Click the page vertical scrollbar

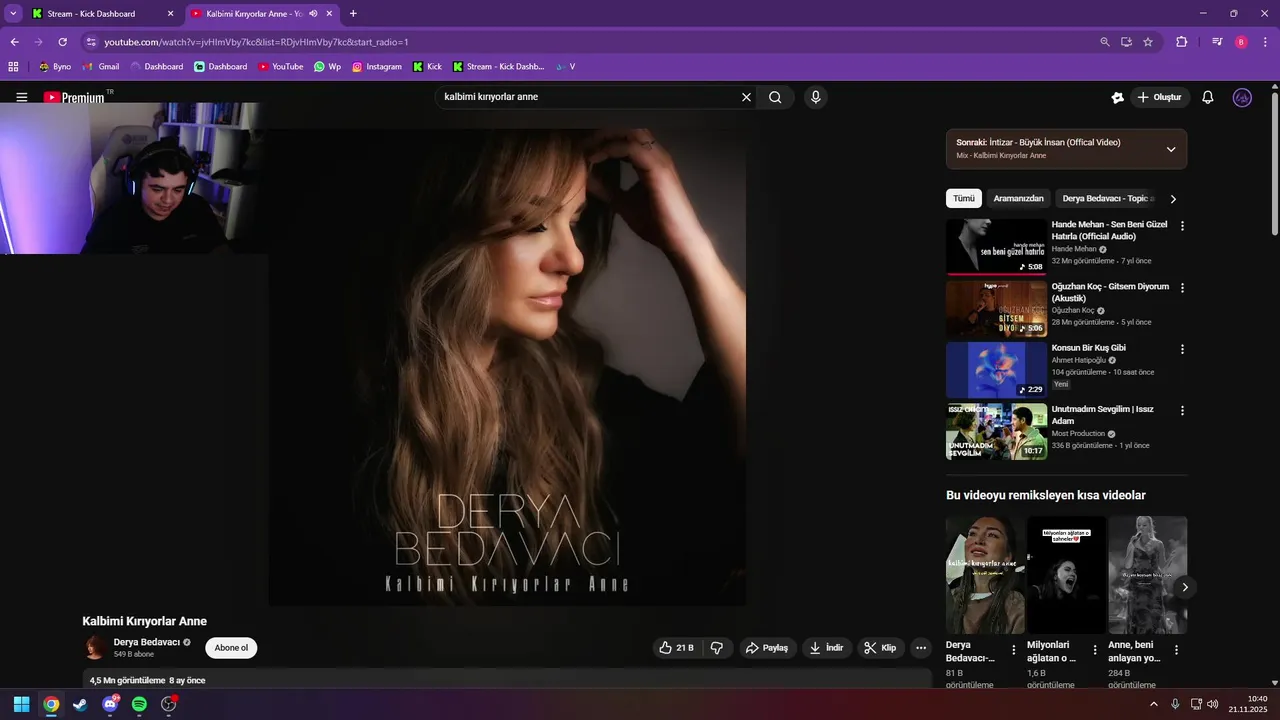coord(1274,165)
